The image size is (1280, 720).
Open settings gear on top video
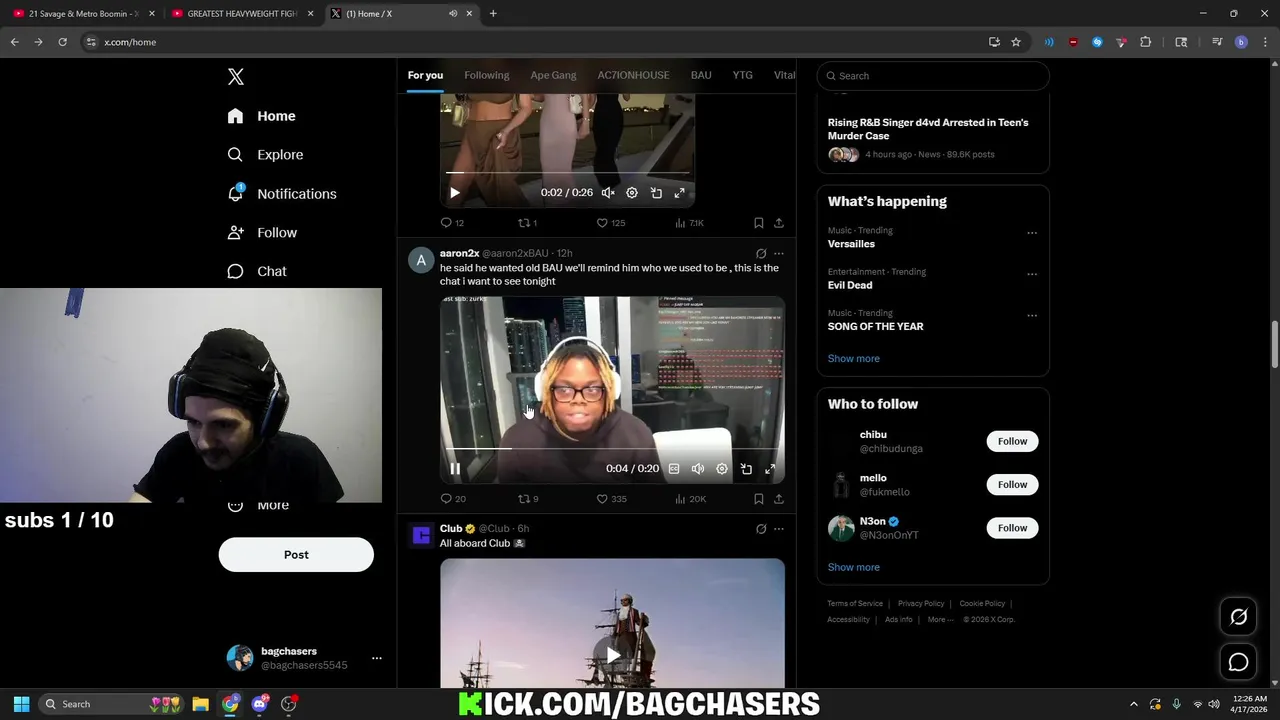(x=632, y=193)
